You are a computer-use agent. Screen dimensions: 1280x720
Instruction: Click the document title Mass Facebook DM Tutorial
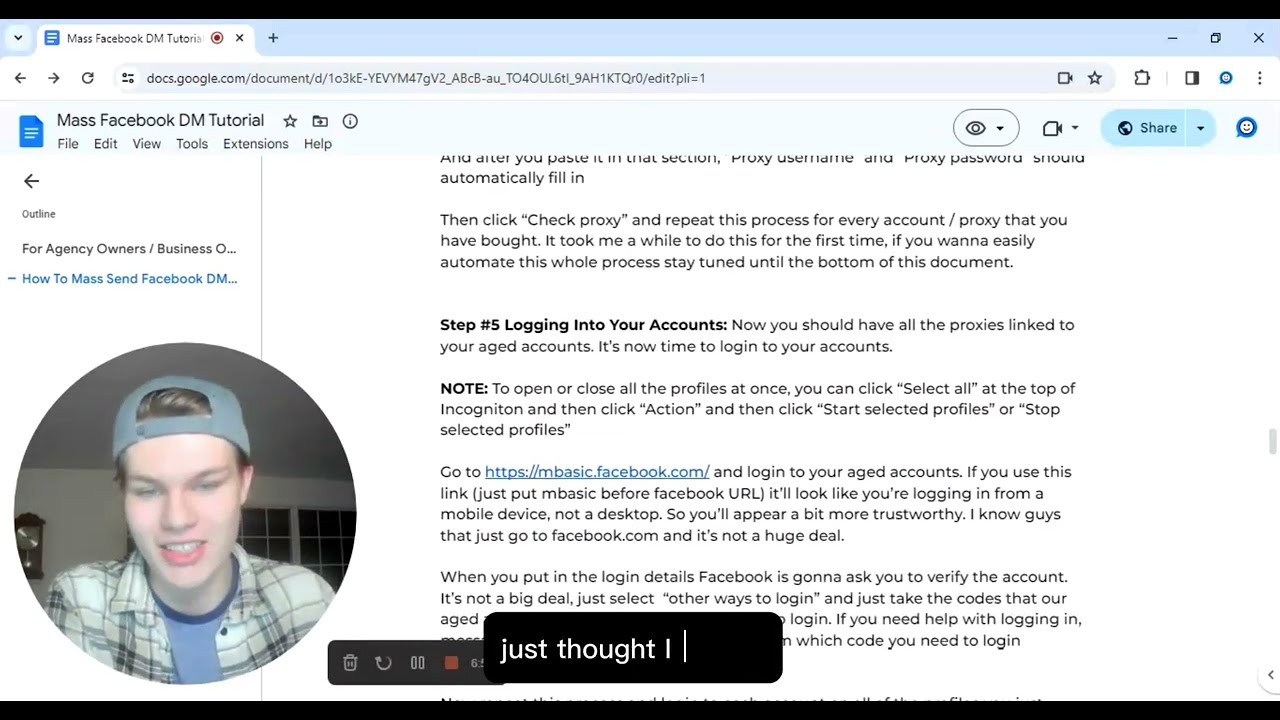point(160,121)
